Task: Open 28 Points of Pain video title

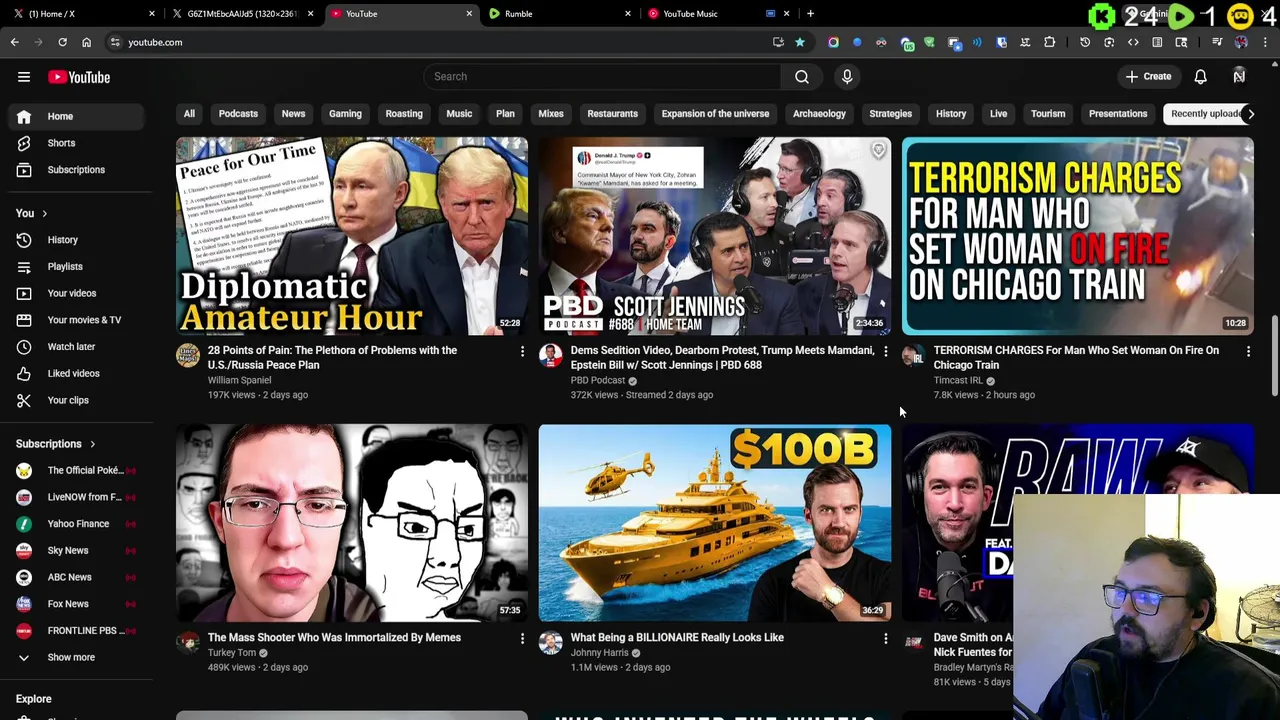Action: point(332,358)
